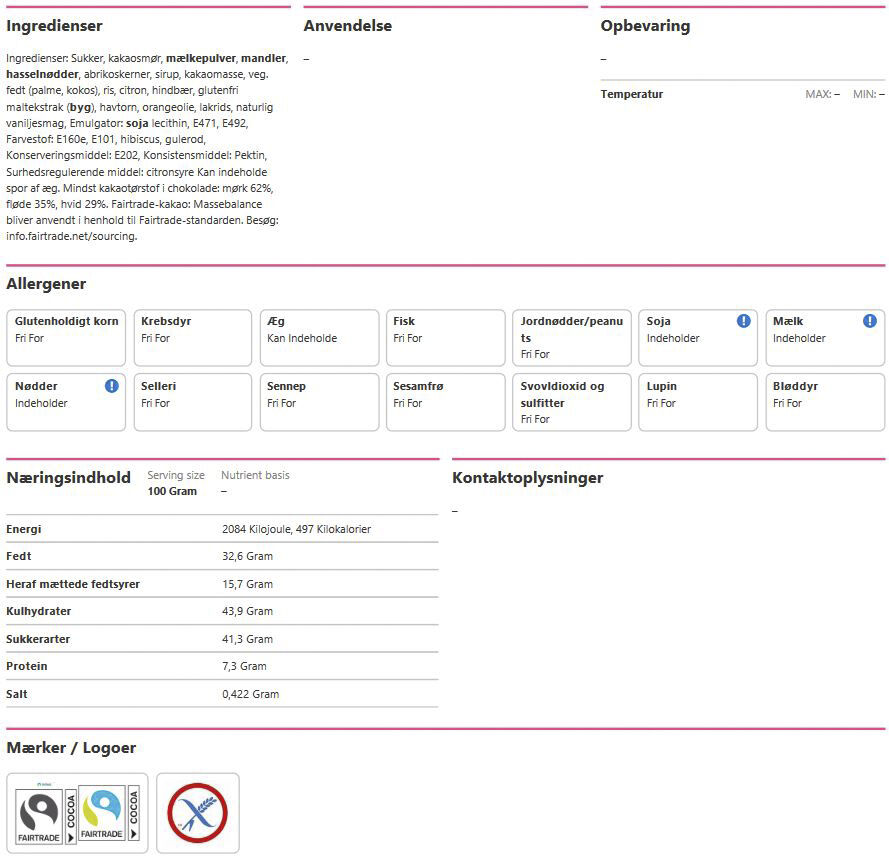Select the Æg allergen card
The image size is (889, 860).
click(x=319, y=338)
